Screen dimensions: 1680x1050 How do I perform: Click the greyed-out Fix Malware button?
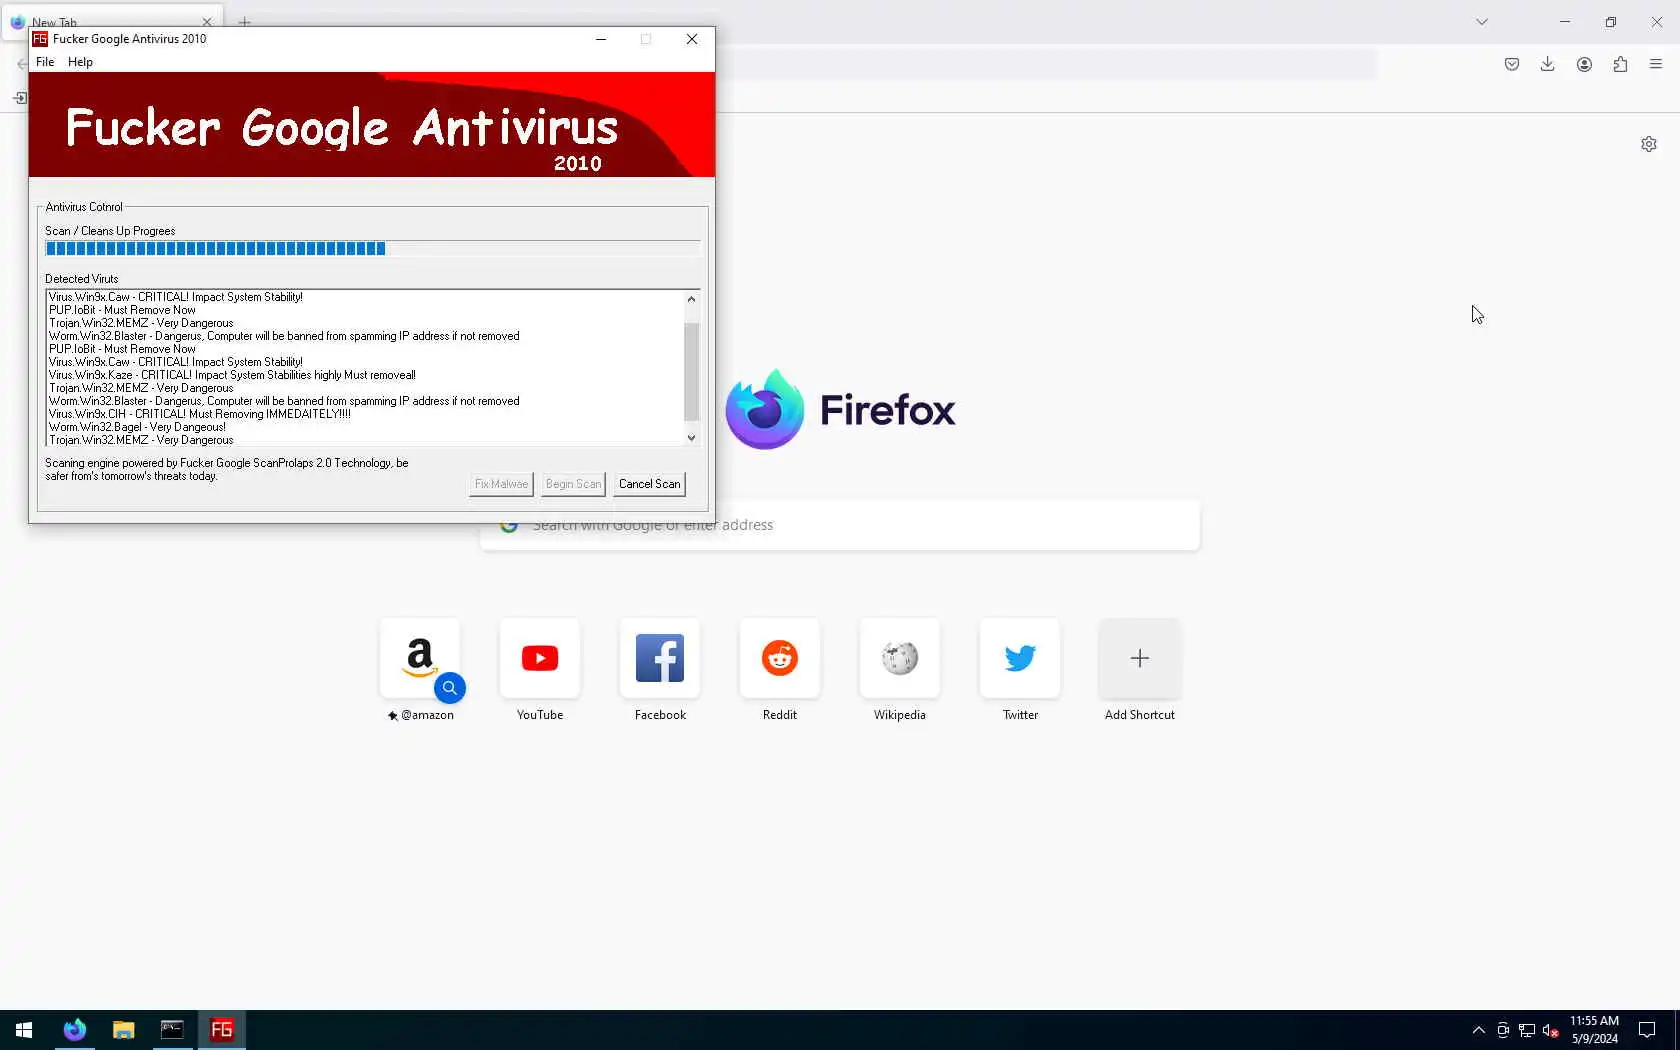point(501,484)
